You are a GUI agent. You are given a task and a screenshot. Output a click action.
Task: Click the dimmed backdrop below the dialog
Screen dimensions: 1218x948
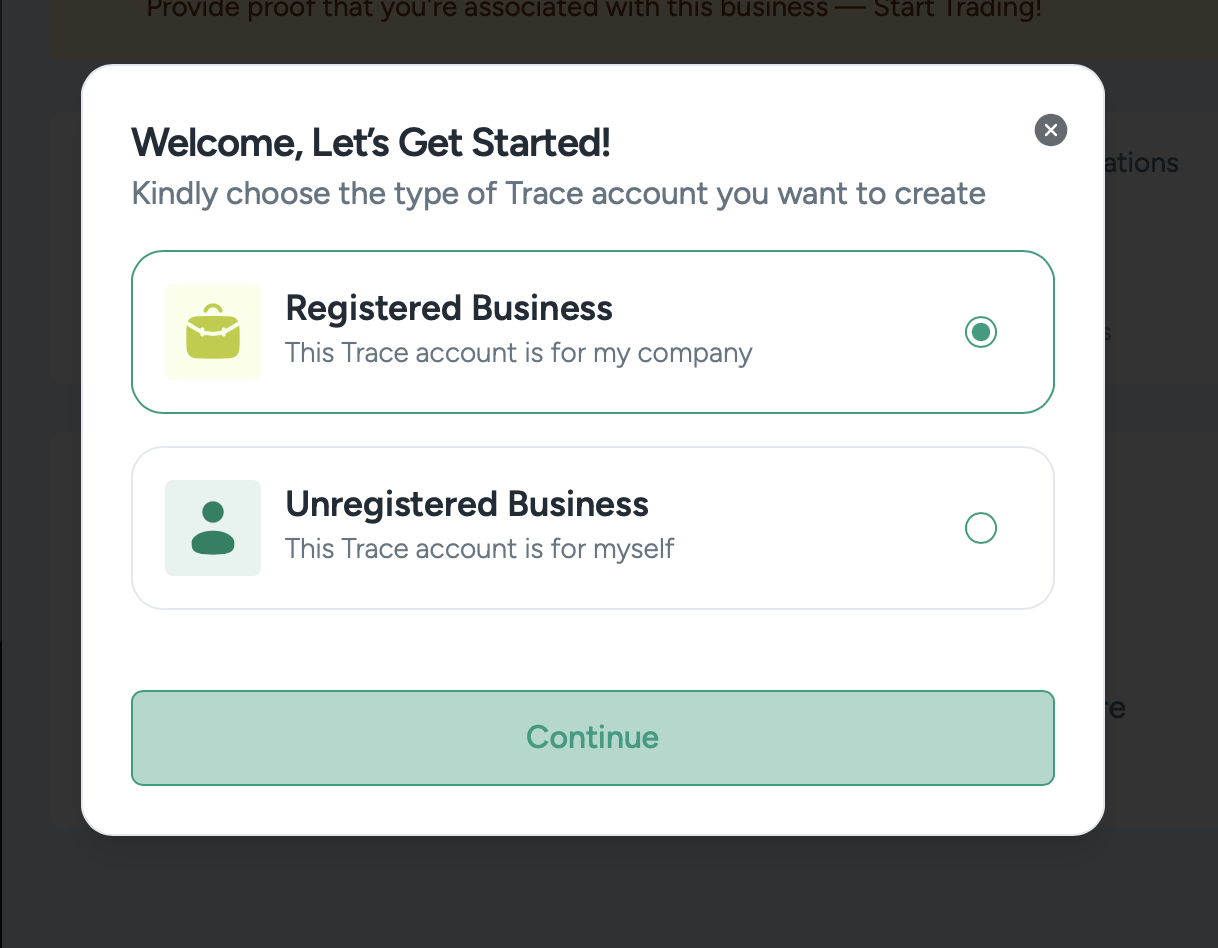coord(600,890)
